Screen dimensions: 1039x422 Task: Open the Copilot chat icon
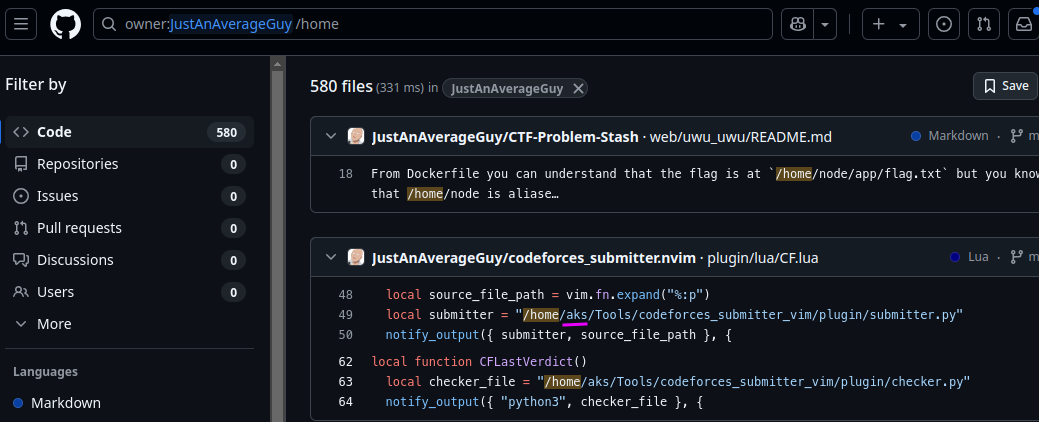(x=797, y=25)
